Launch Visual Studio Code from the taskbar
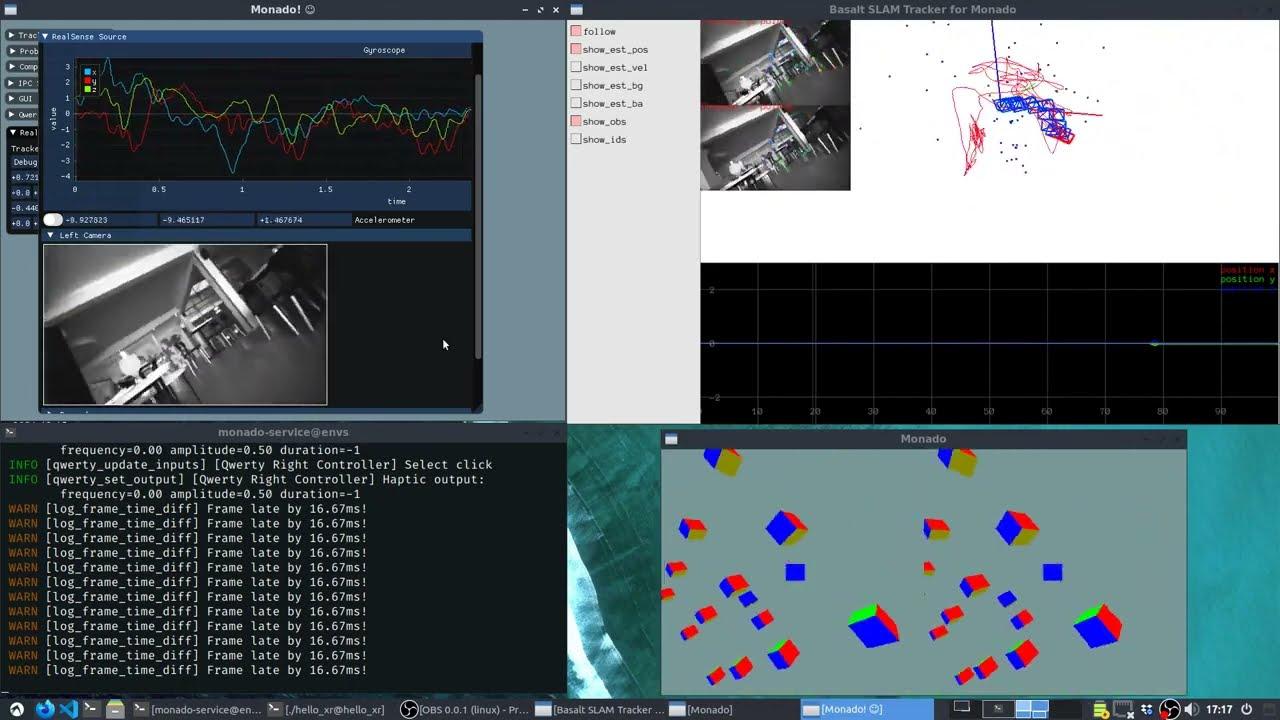The width and height of the screenshot is (1280, 720). [x=68, y=709]
